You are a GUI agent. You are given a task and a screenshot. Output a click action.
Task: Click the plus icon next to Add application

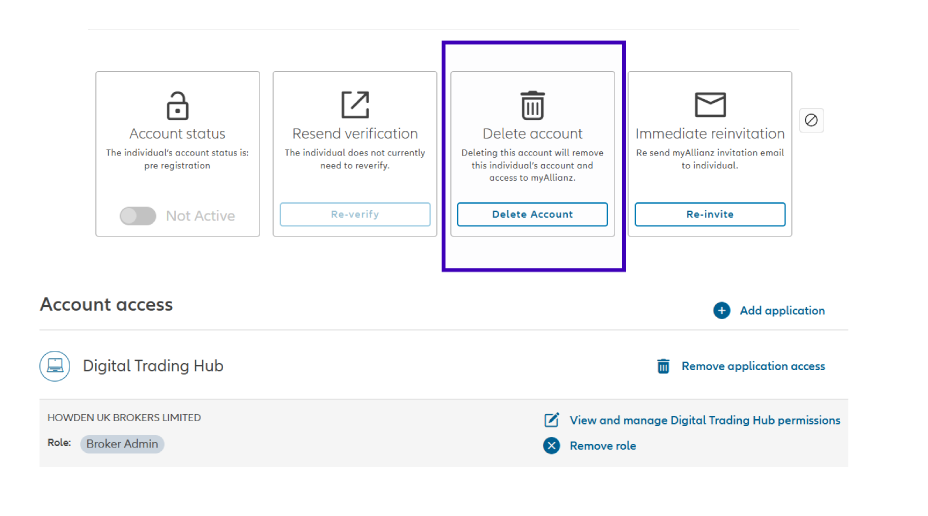point(721,311)
